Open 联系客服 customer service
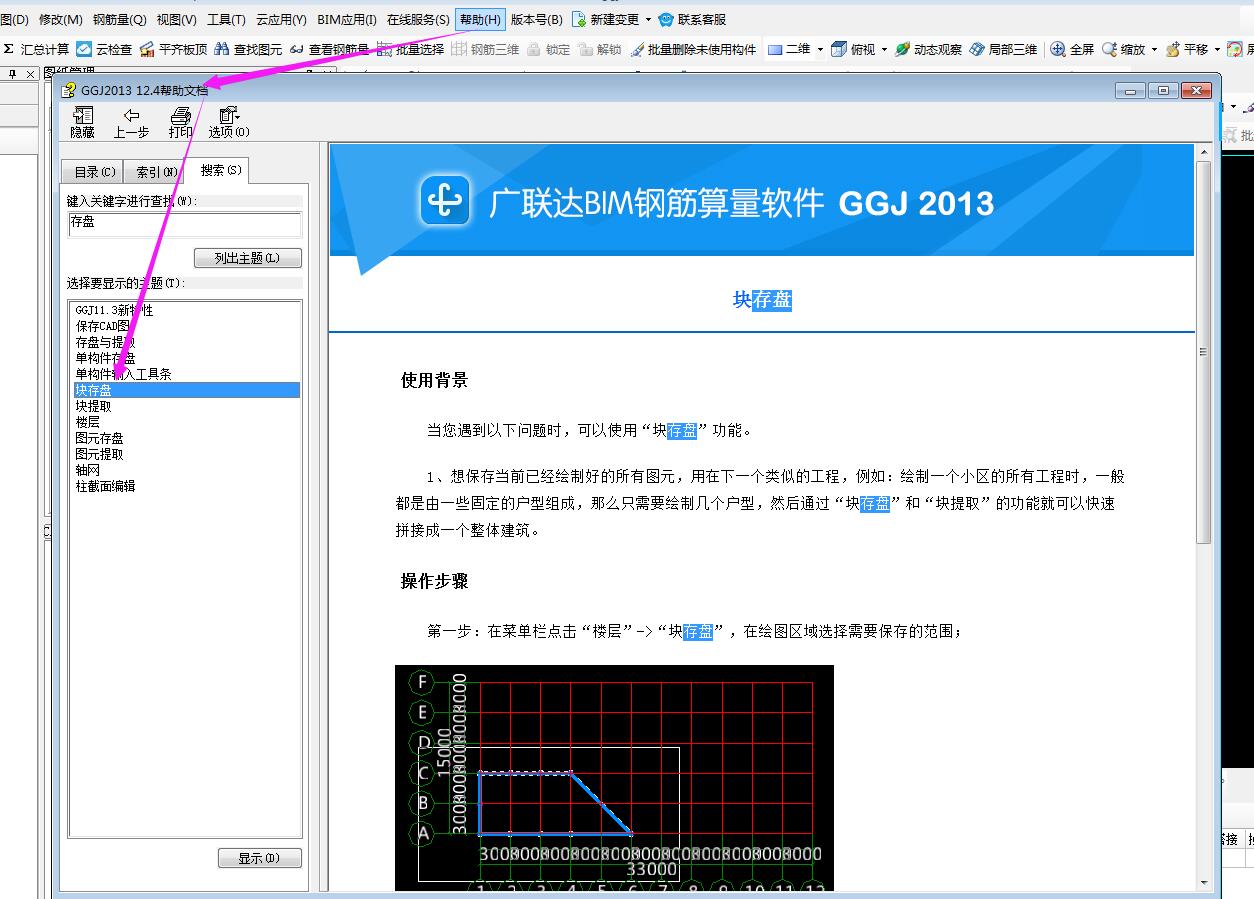This screenshot has width=1254, height=899. [692, 19]
